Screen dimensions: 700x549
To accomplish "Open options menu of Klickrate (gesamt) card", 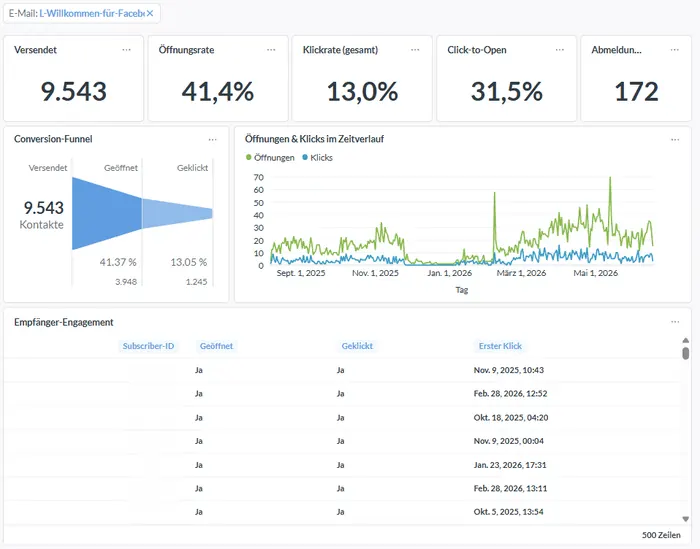I will [x=415, y=50].
